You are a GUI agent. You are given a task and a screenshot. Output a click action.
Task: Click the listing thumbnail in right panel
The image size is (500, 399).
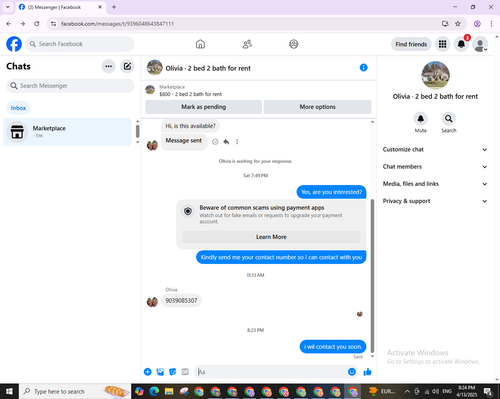(435, 75)
